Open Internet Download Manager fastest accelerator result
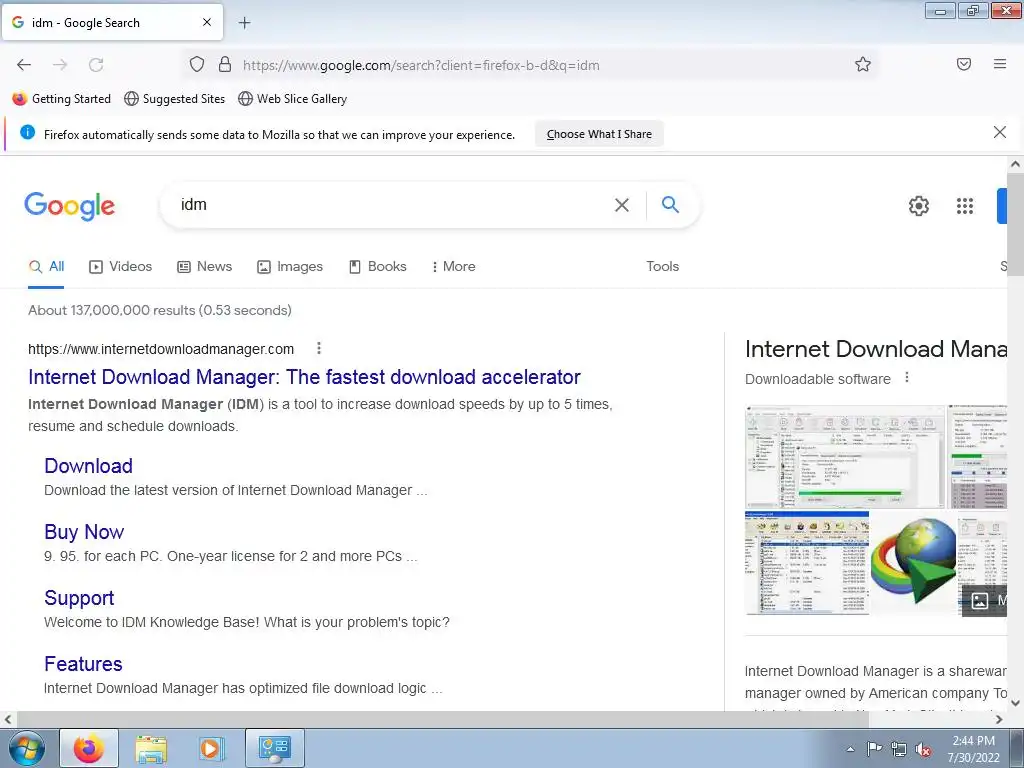1024x768 pixels. coord(304,377)
